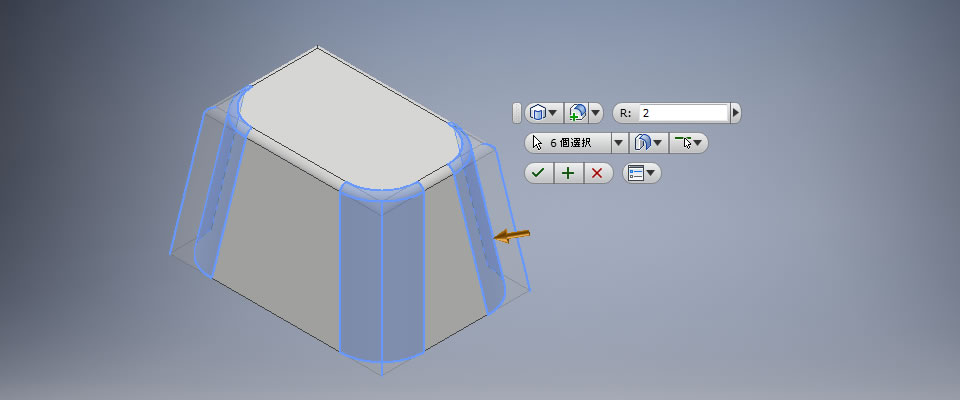Cancel the fillet with red X
Image resolution: width=960 pixels, height=400 pixels.
pyautogui.click(x=598, y=173)
